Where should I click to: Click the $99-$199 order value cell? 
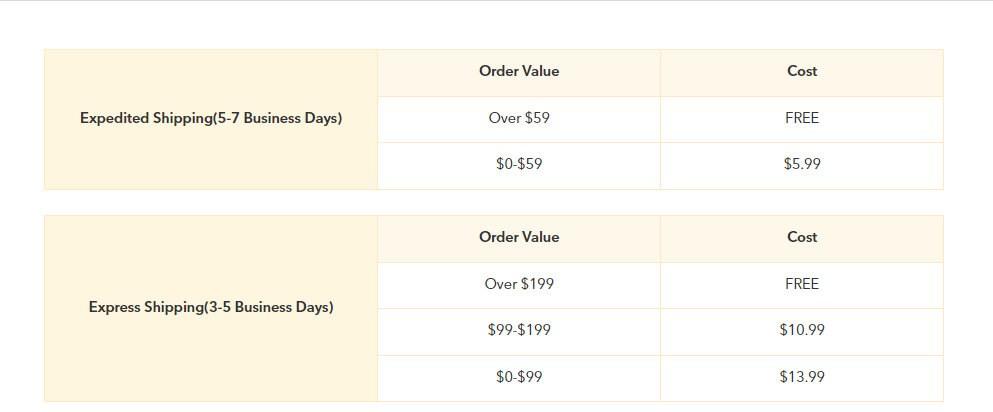[519, 332]
